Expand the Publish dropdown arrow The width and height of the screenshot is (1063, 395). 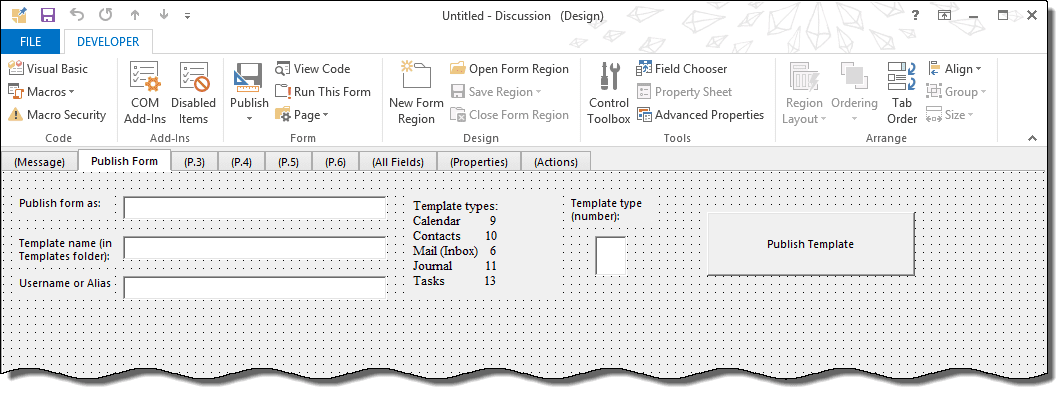[249, 119]
